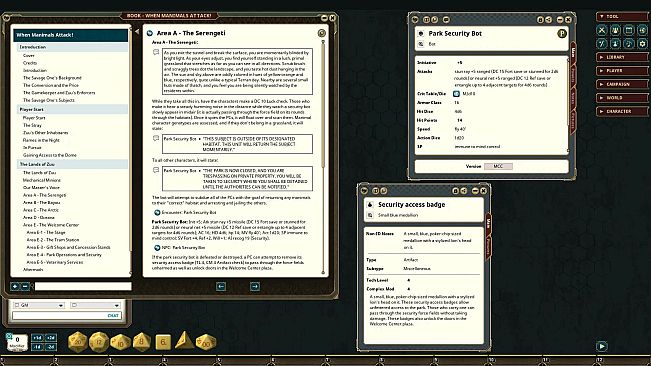This screenshot has height=366, width=651.
Task: Roll the d8 die
Action: point(142,342)
